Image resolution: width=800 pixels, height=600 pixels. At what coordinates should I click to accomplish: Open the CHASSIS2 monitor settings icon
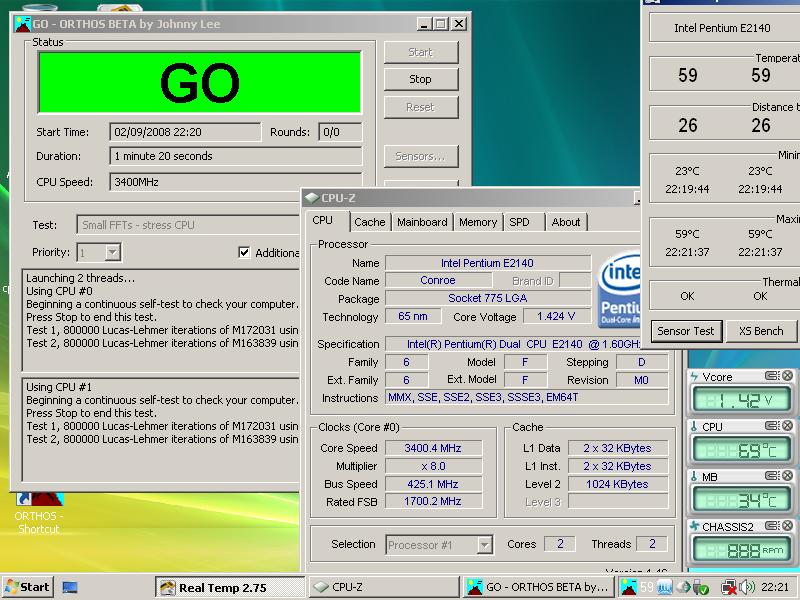coord(772,526)
